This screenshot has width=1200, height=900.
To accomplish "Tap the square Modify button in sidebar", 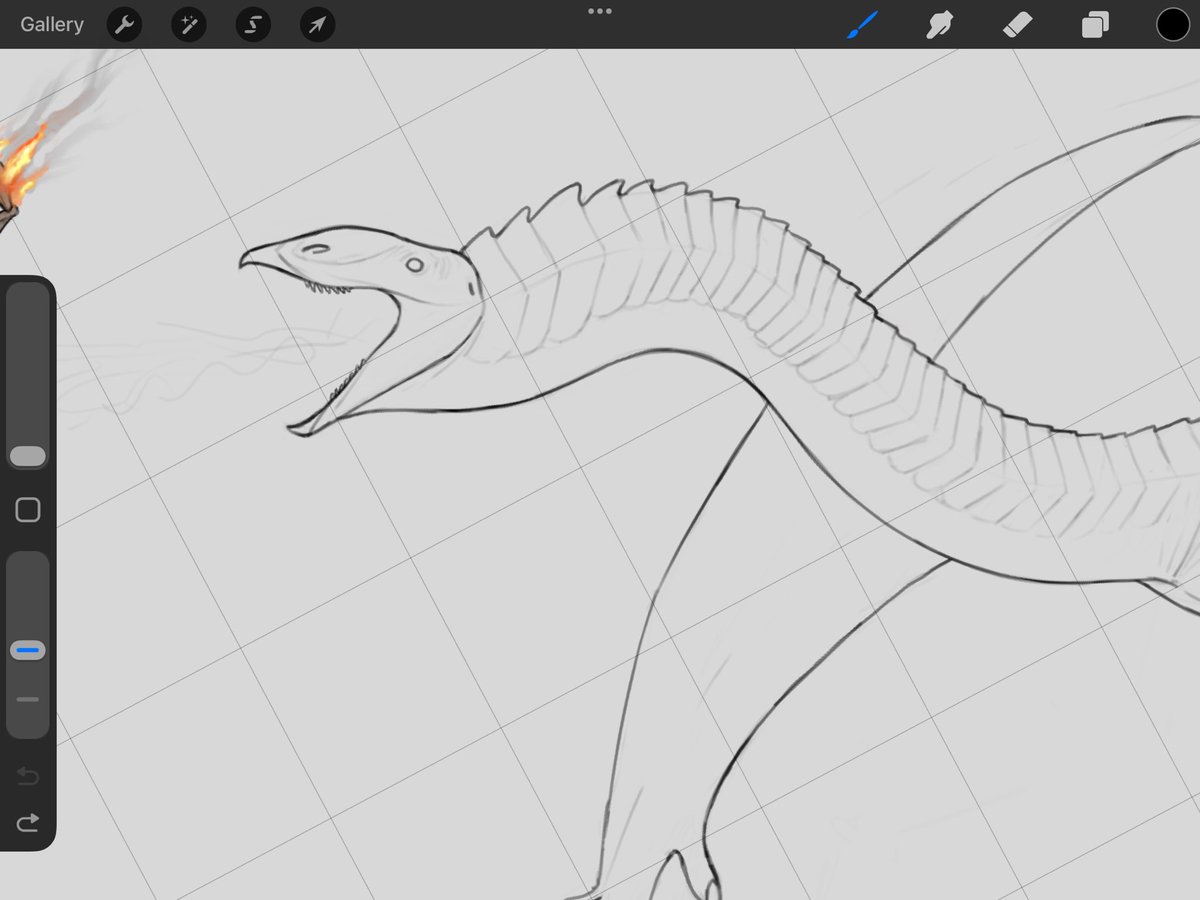I will pyautogui.click(x=28, y=510).
